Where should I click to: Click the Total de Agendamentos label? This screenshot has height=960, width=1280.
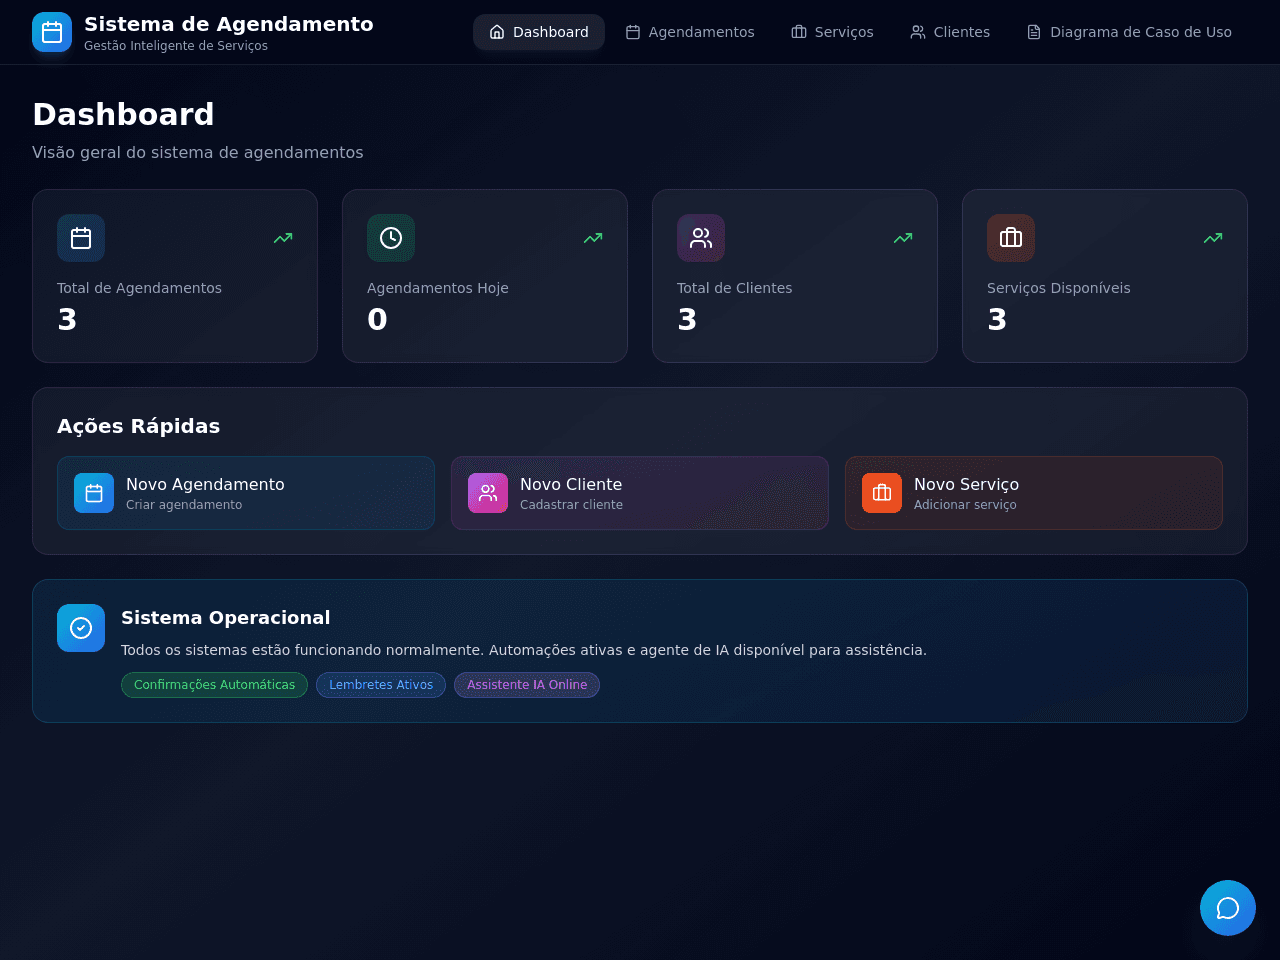click(x=139, y=288)
